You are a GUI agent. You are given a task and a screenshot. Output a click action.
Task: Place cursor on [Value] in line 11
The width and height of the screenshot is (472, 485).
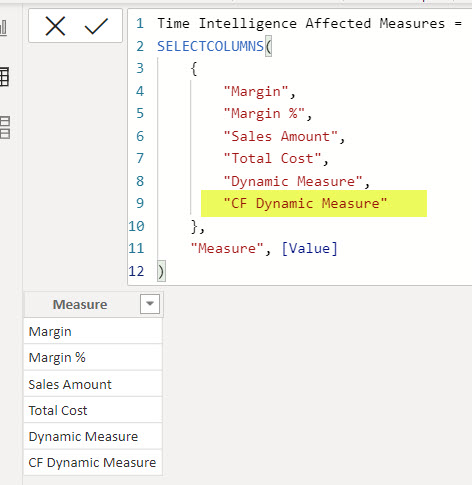coord(310,249)
